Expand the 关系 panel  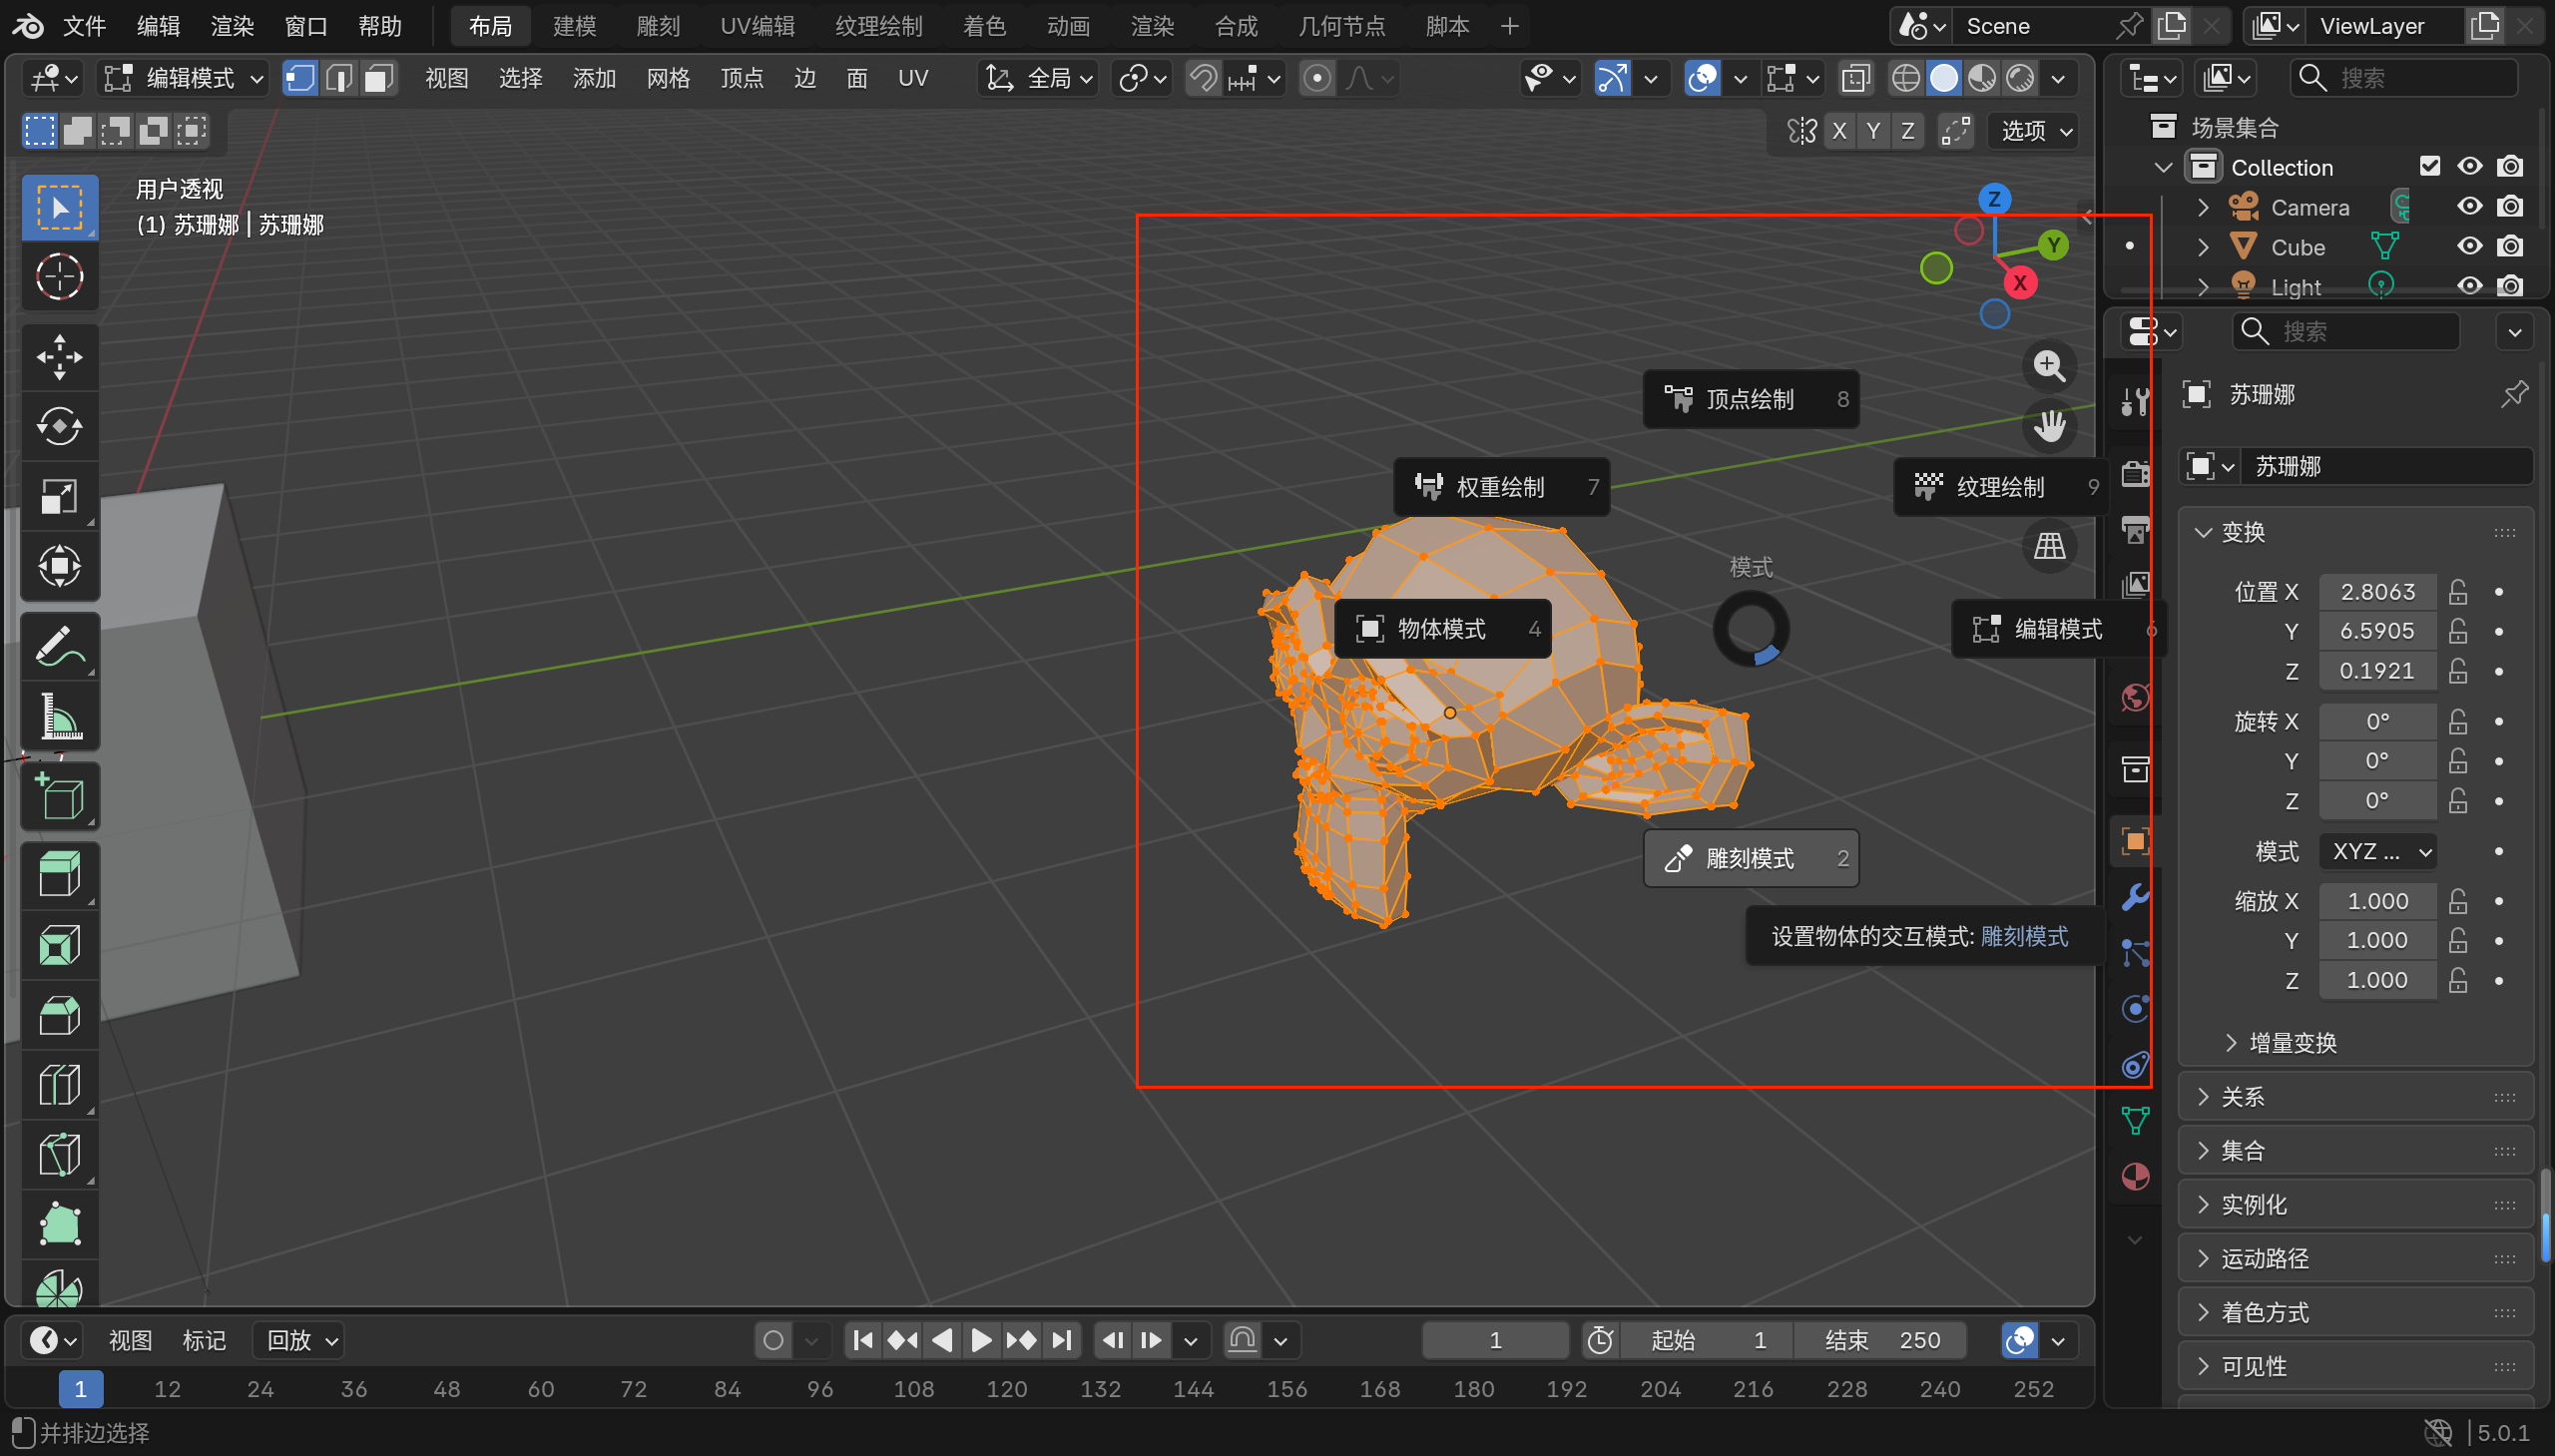2241,1097
